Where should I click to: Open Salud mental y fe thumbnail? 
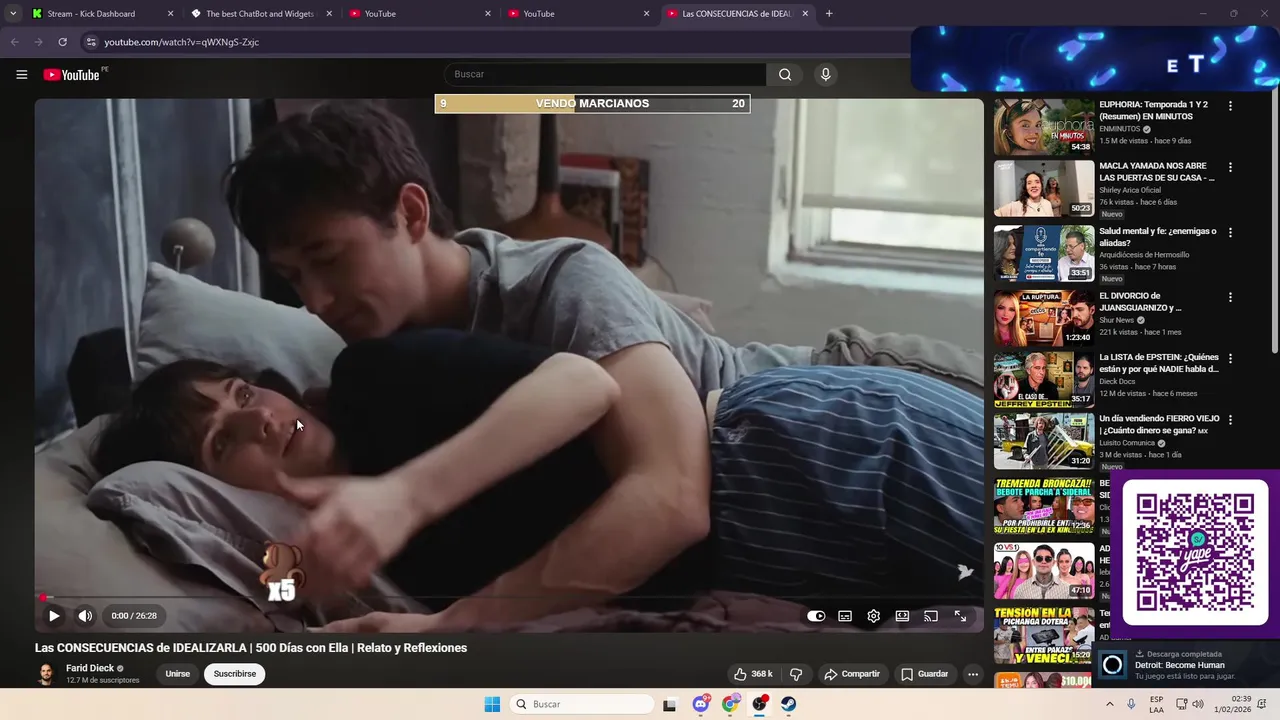(1043, 253)
